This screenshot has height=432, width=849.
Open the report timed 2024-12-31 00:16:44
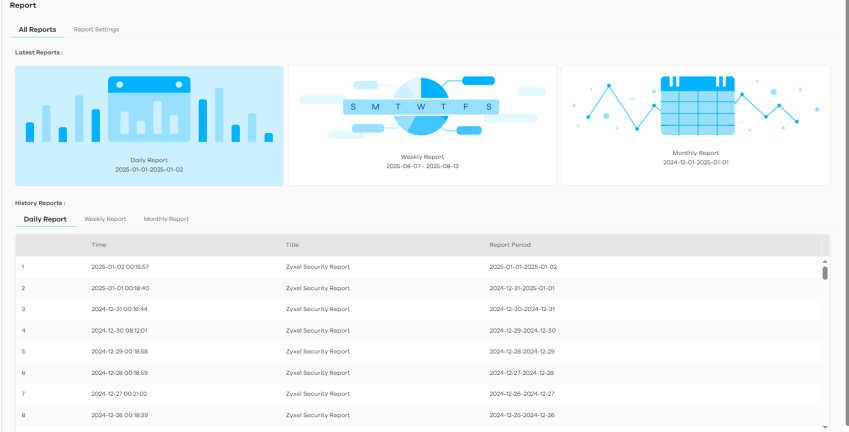click(120, 309)
